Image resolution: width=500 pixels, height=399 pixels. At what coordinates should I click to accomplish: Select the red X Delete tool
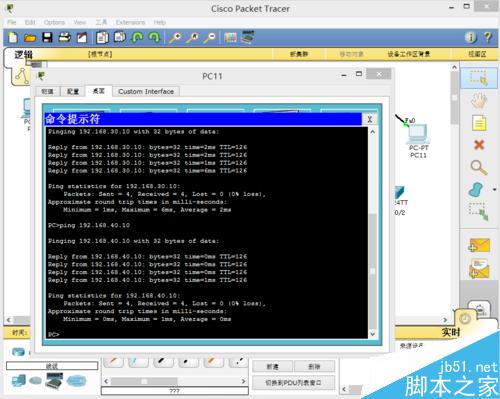(479, 145)
